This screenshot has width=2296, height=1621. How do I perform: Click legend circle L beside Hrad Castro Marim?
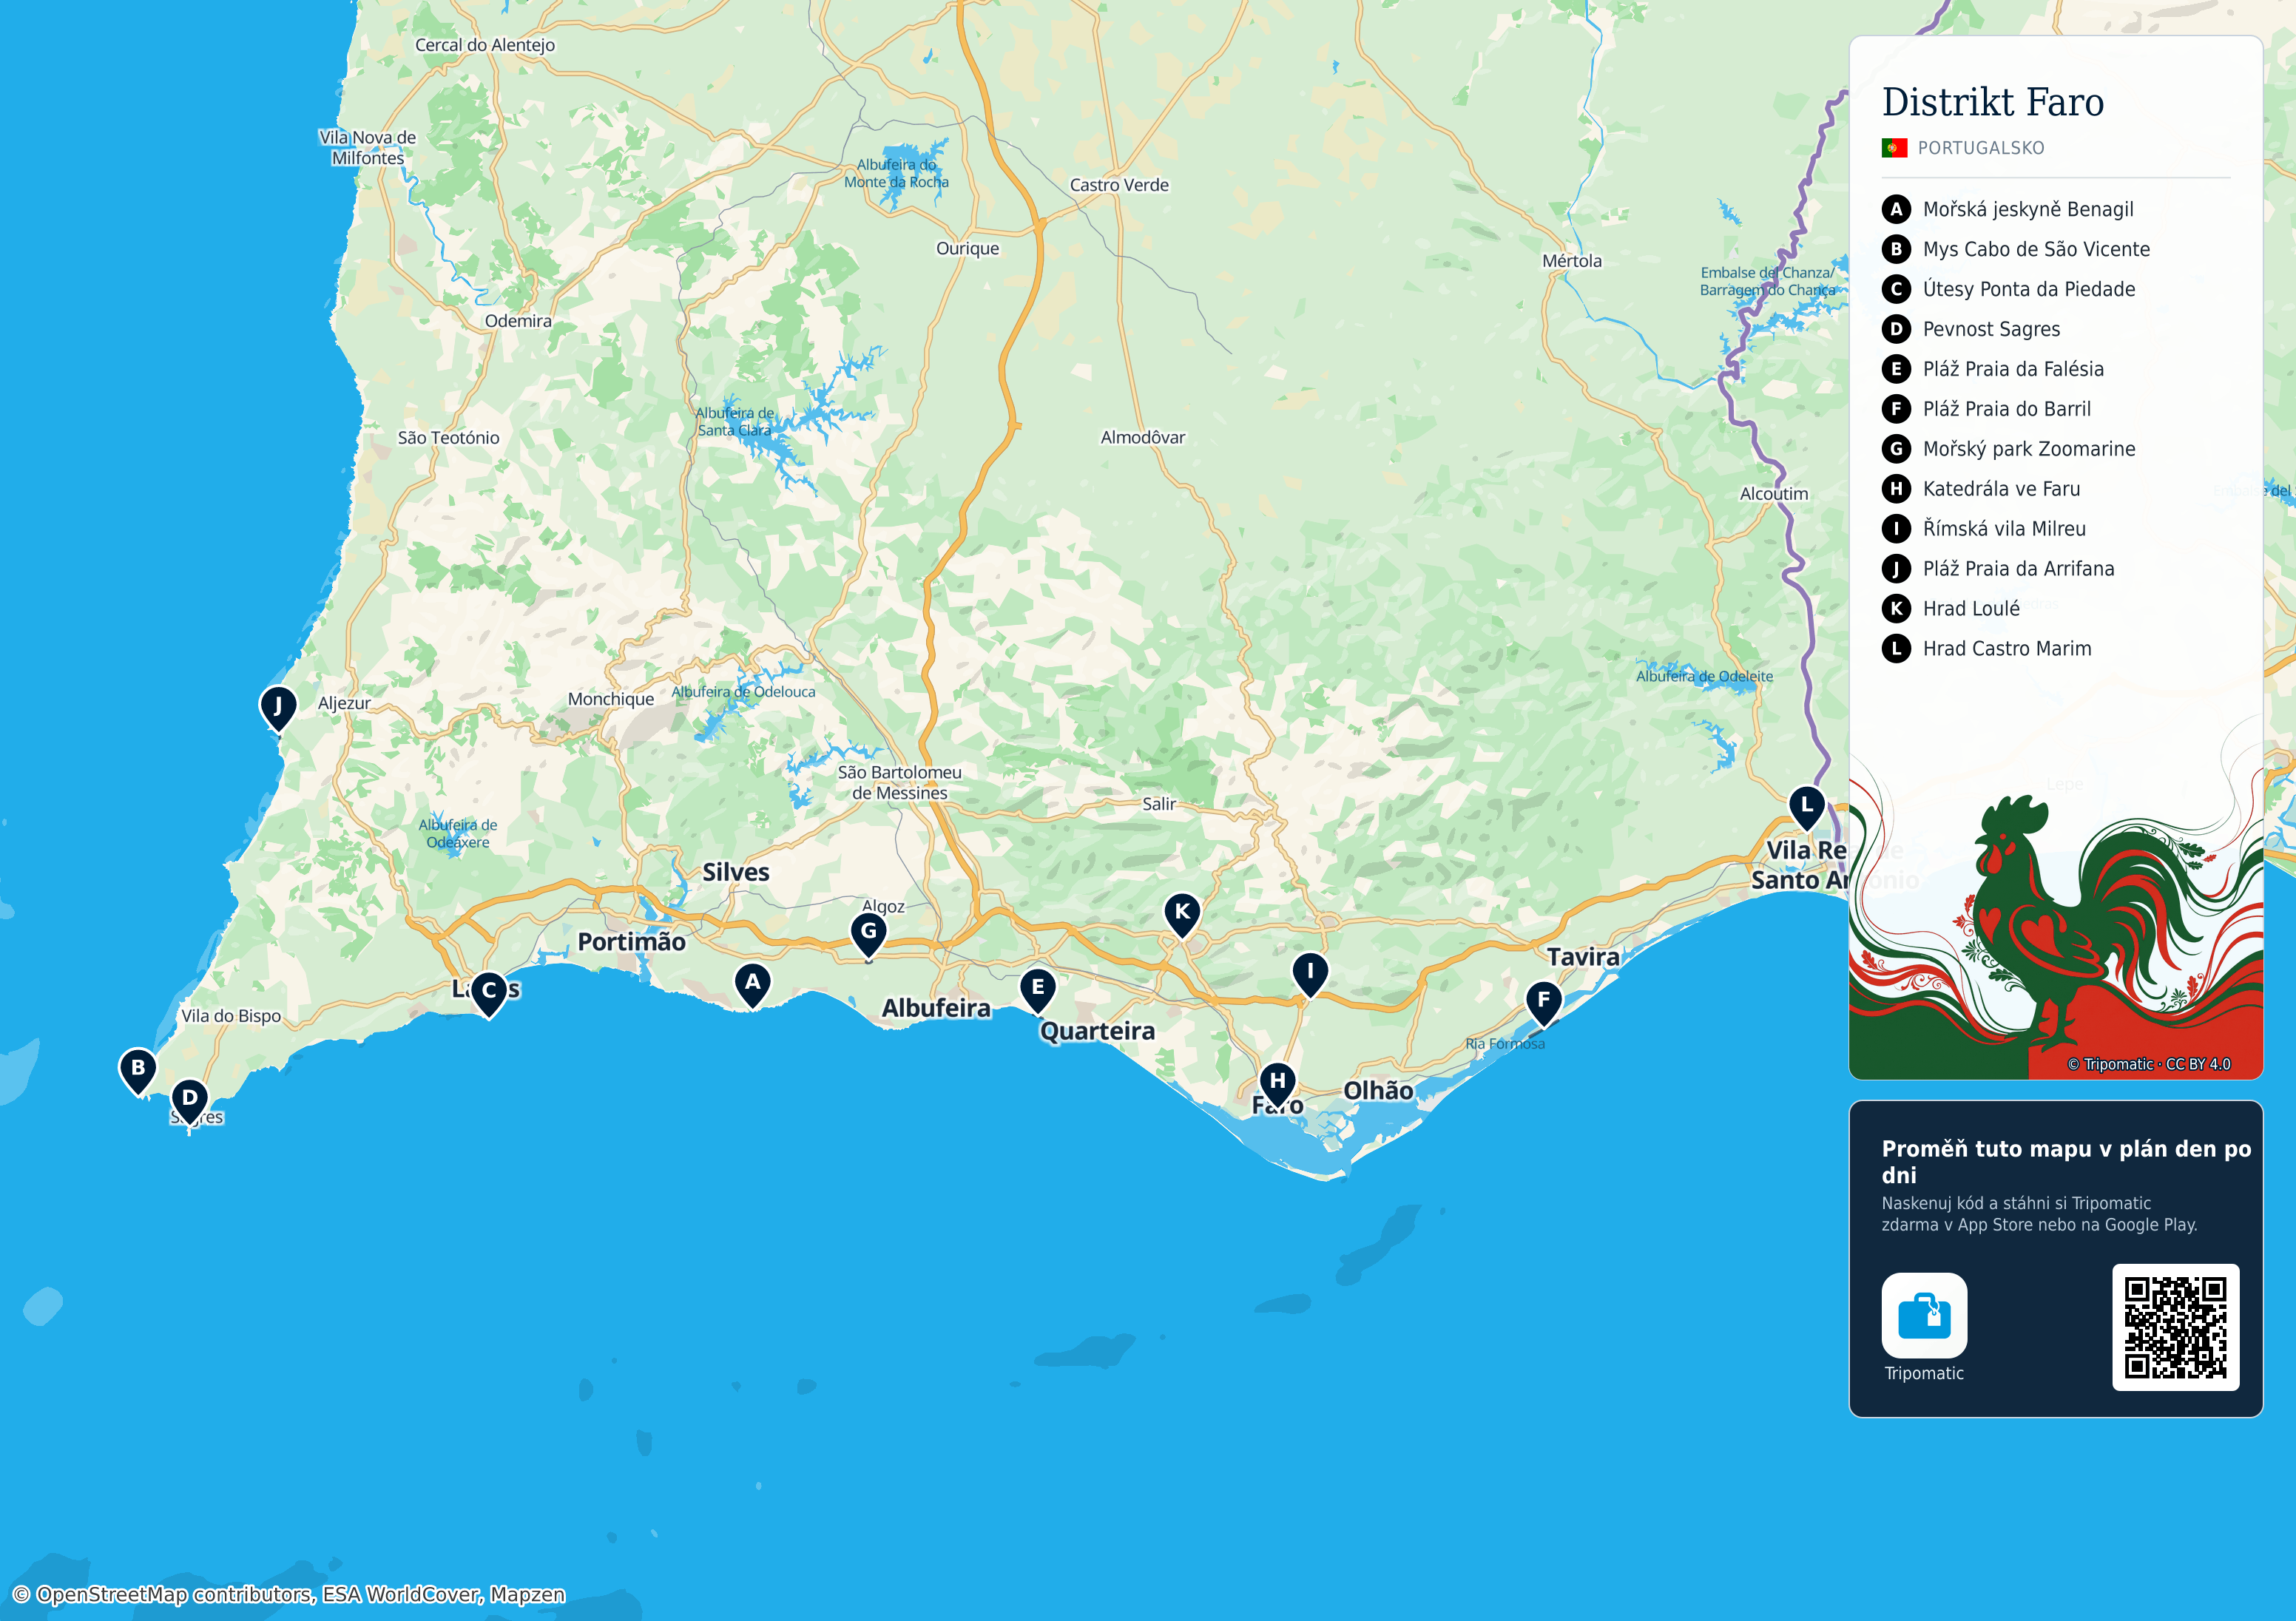[1896, 648]
